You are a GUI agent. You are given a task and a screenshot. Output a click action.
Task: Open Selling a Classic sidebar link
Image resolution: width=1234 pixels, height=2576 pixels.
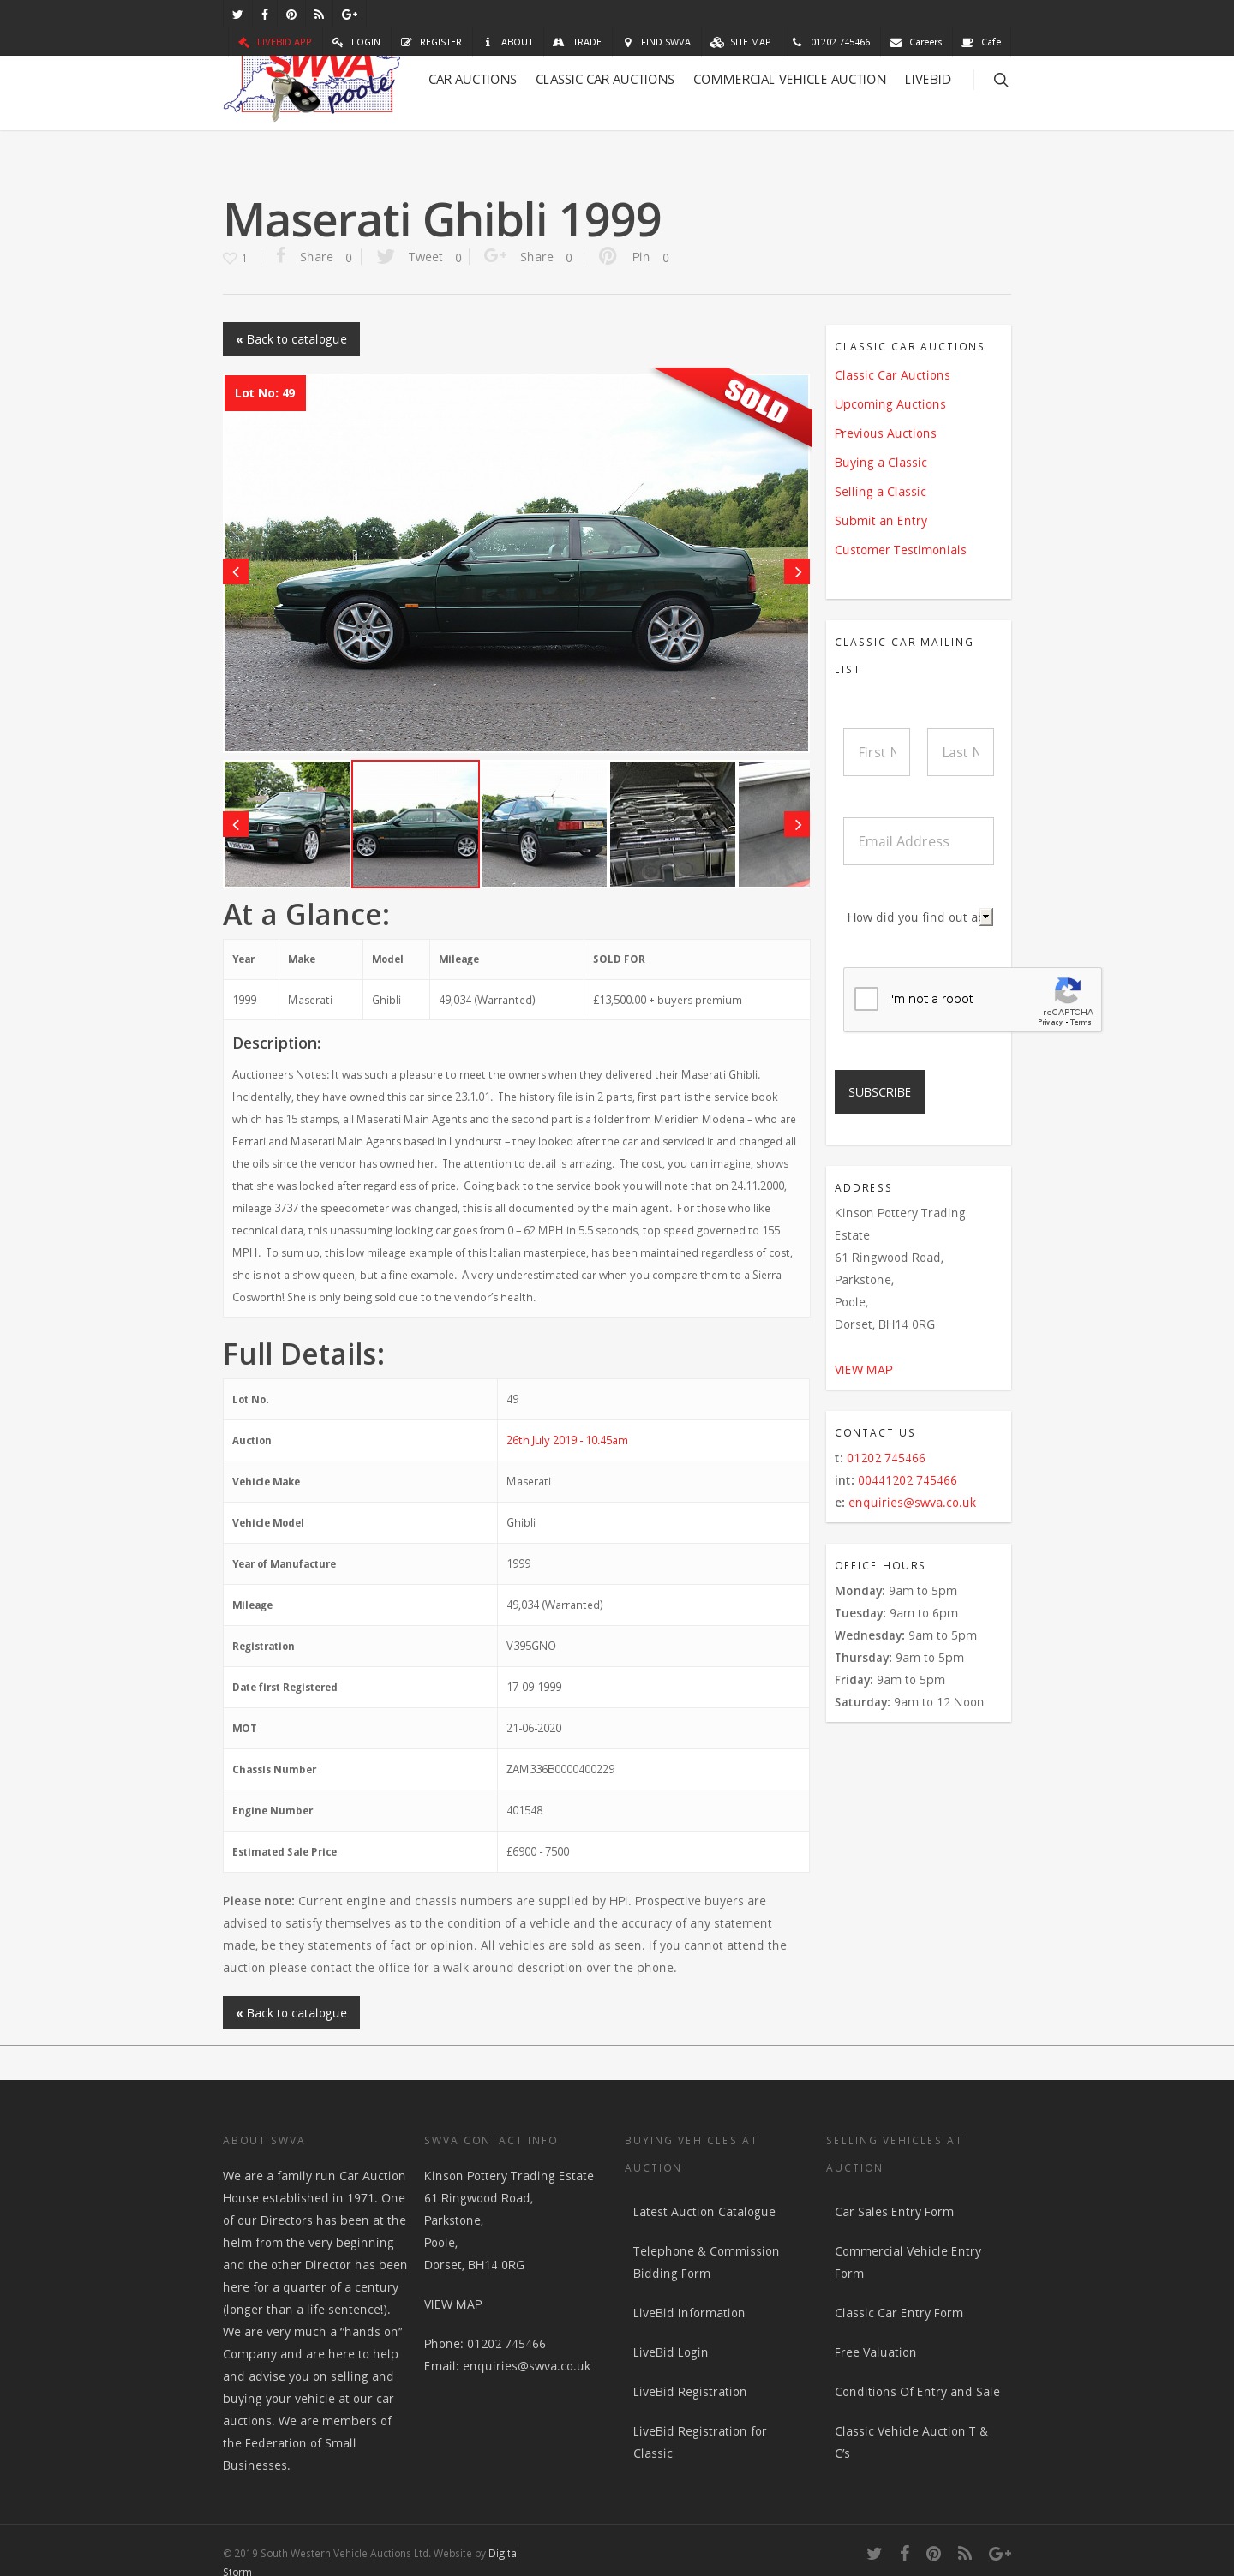pyautogui.click(x=880, y=491)
